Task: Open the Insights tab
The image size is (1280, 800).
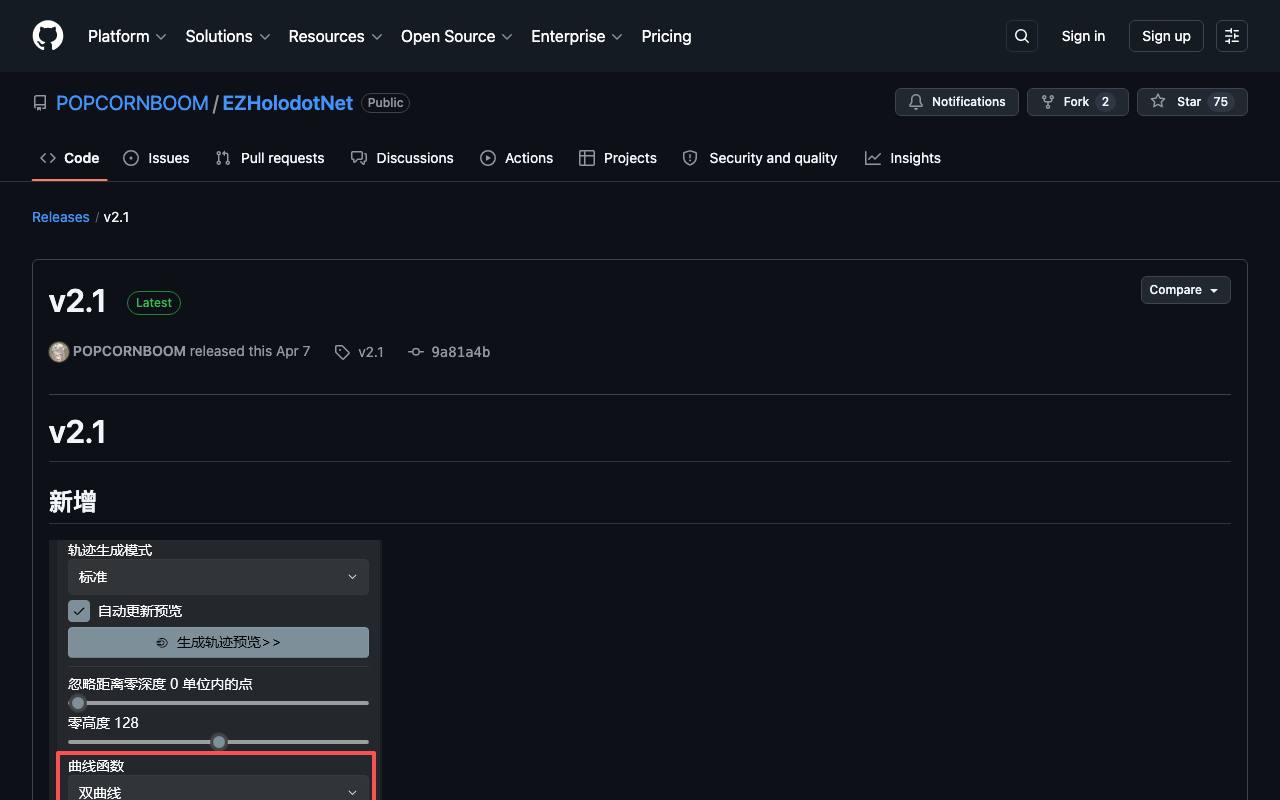Action: click(903, 158)
